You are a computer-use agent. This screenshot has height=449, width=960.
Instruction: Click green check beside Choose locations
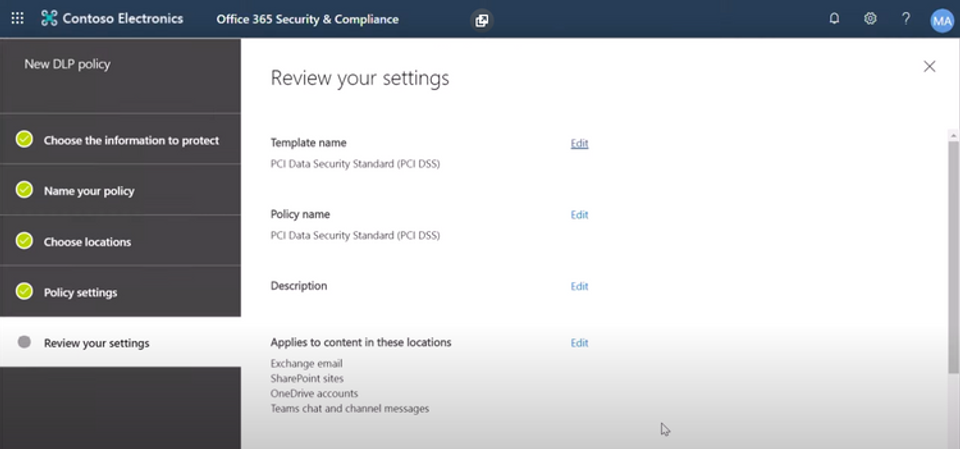click(24, 241)
